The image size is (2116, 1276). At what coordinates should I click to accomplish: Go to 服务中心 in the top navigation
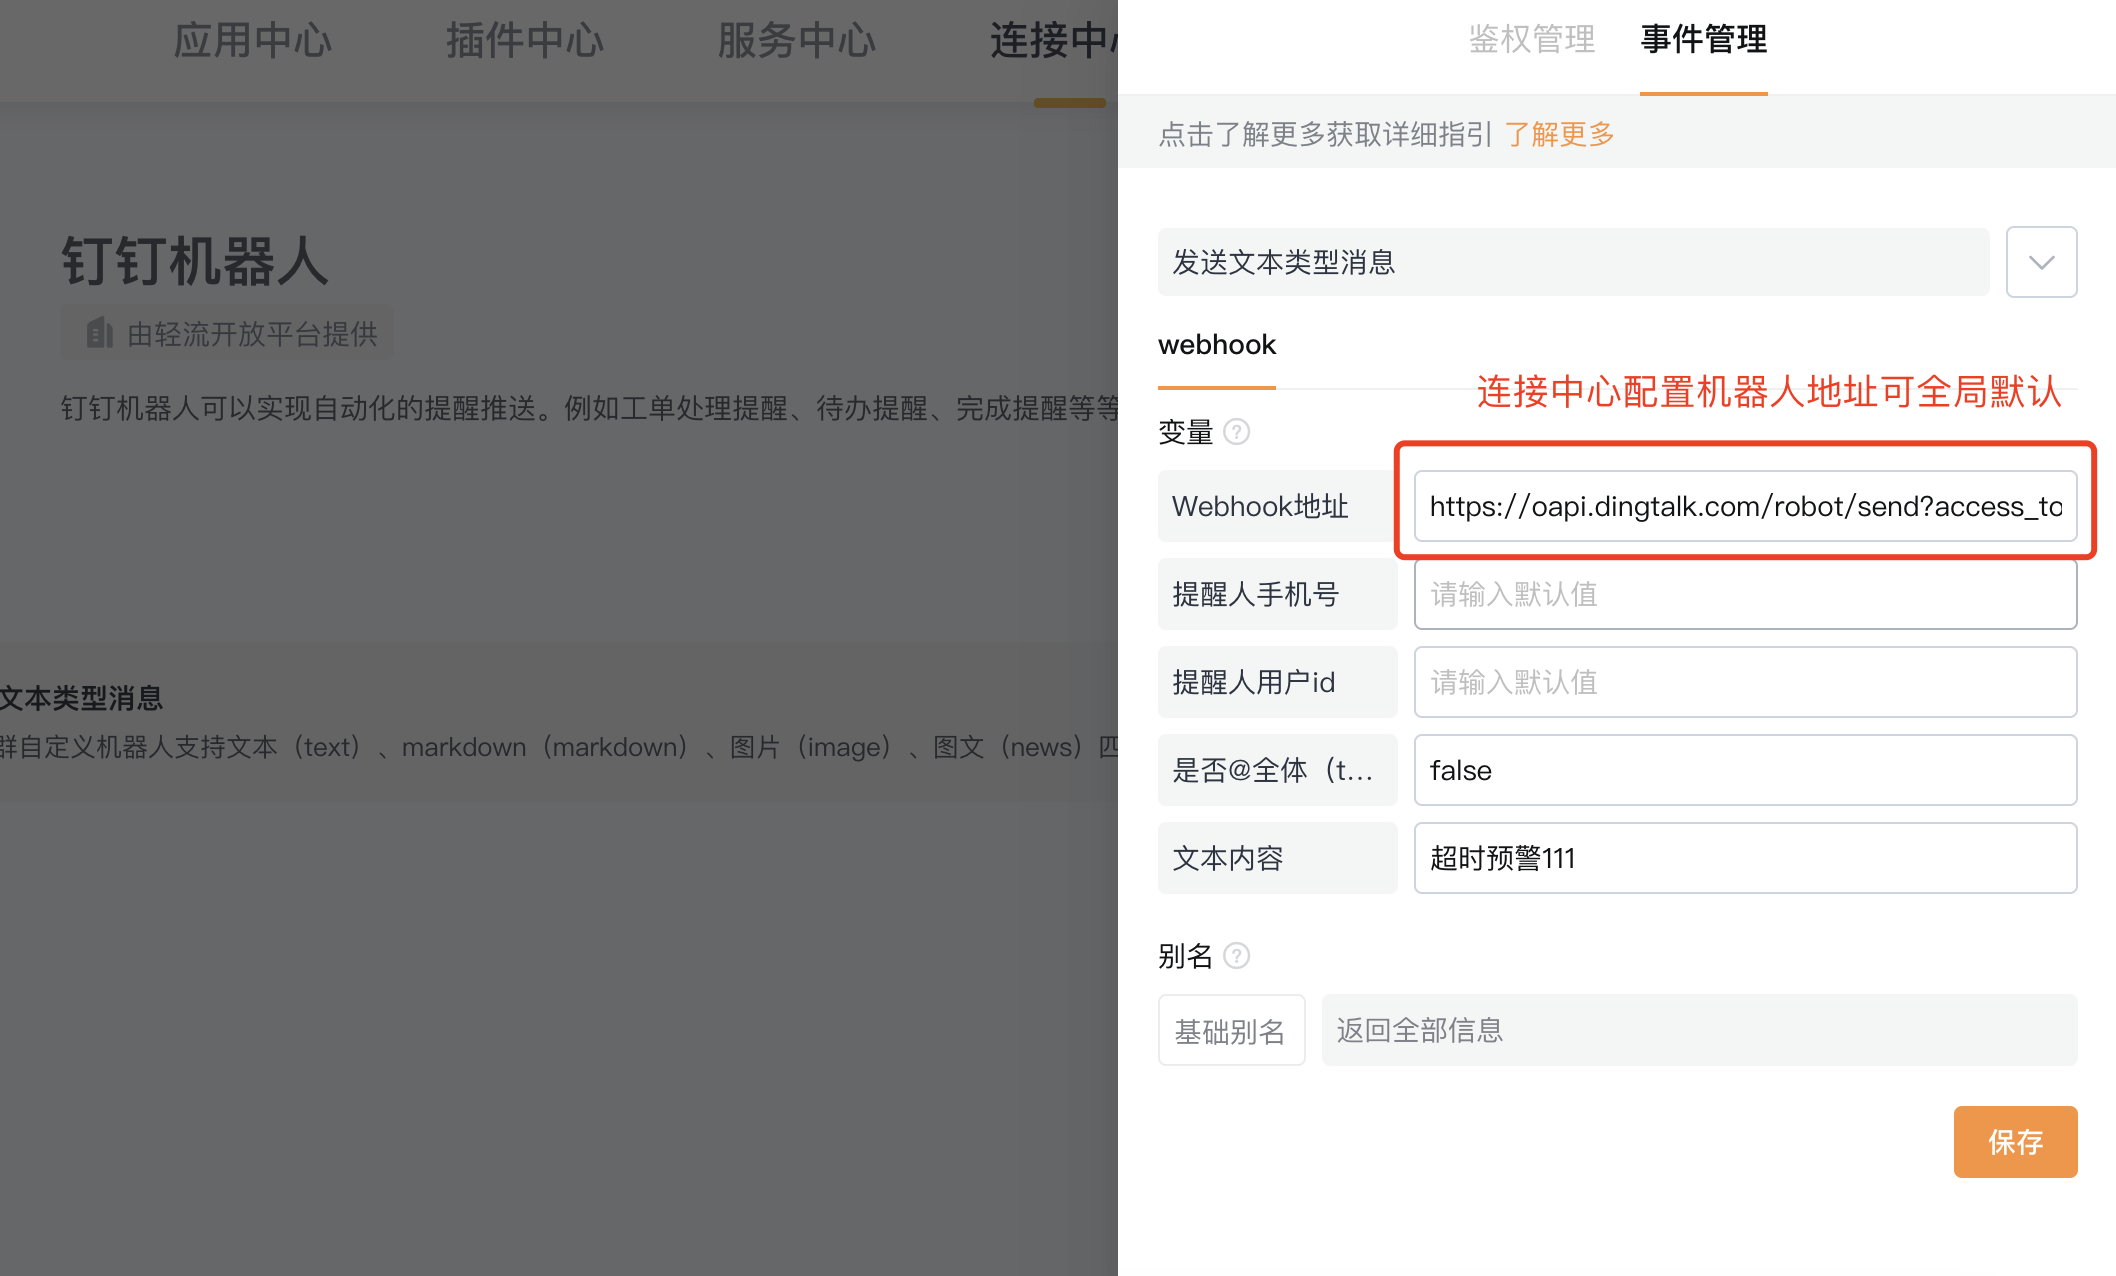pyautogui.click(x=797, y=41)
